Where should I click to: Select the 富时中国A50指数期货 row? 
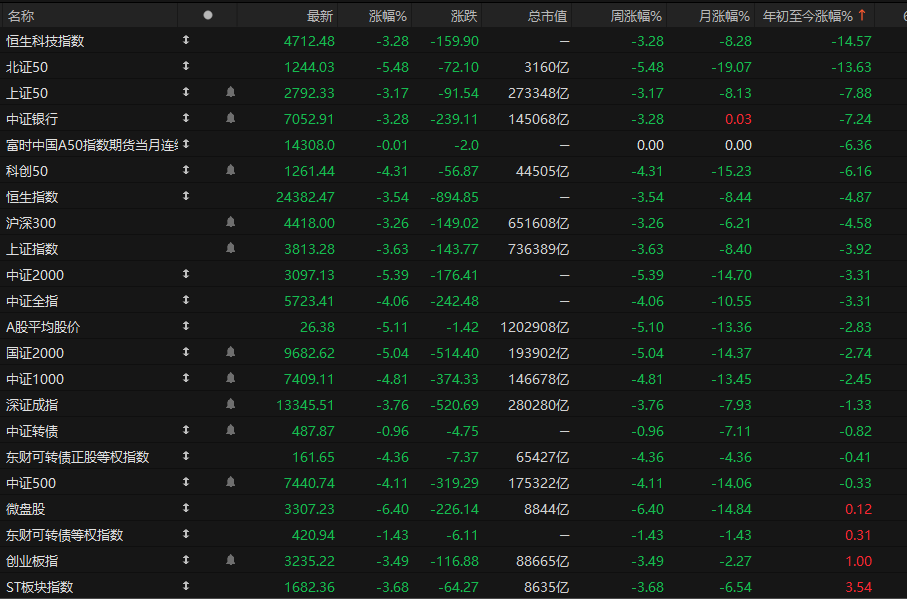(x=90, y=144)
